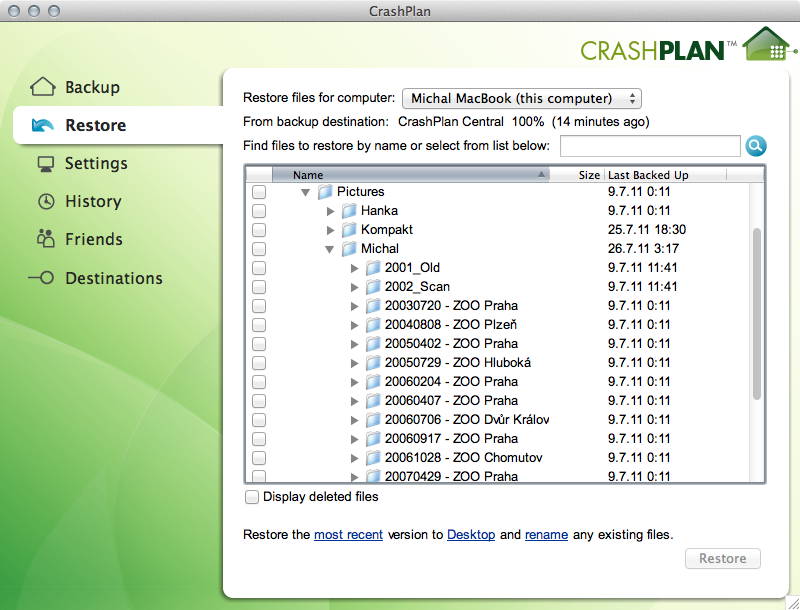
Task: Click the 25.7.11 18:30 backup date
Action: pos(647,230)
